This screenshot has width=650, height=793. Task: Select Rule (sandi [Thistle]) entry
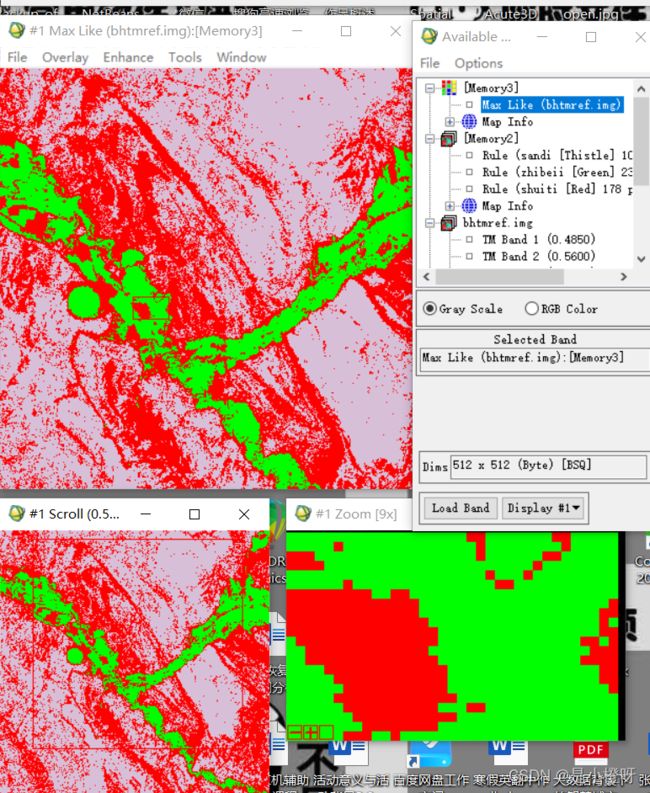[x=557, y=155]
